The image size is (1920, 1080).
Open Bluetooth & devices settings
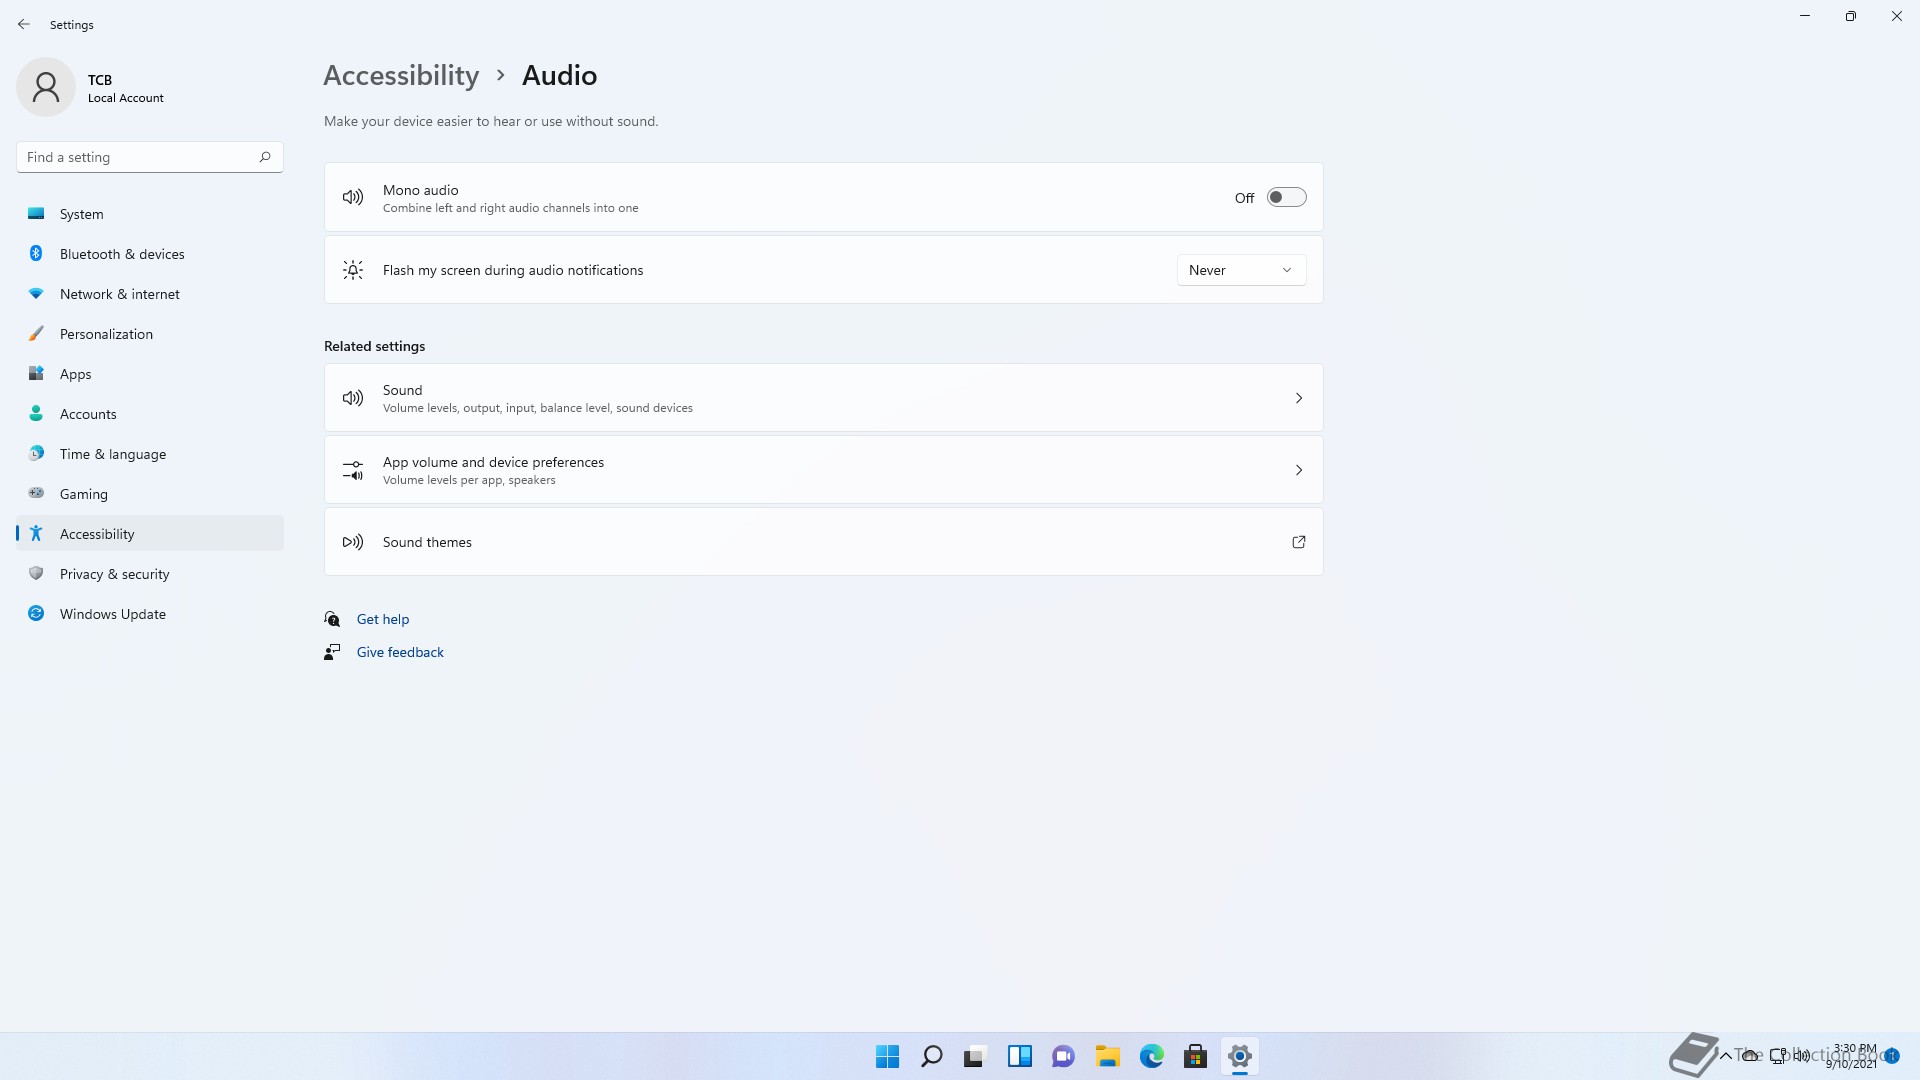150,254
